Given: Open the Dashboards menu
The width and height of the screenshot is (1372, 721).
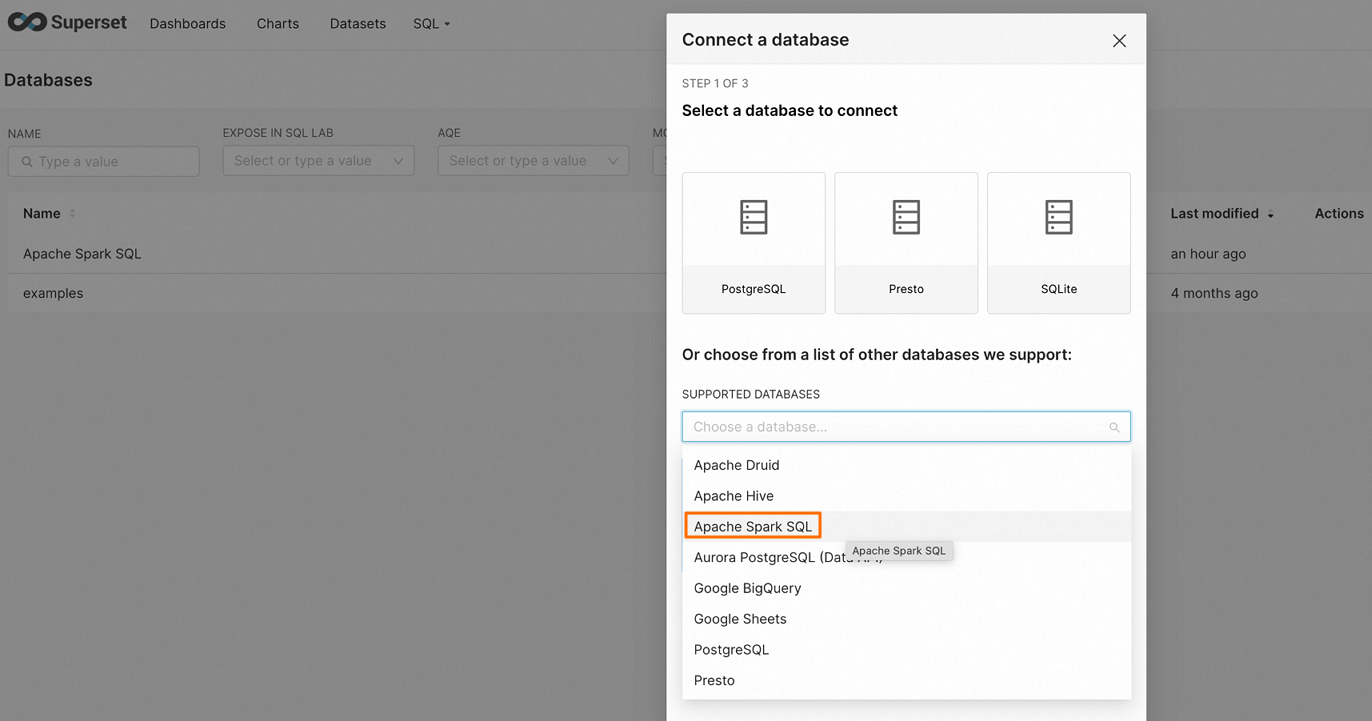Looking at the screenshot, I should [188, 23].
